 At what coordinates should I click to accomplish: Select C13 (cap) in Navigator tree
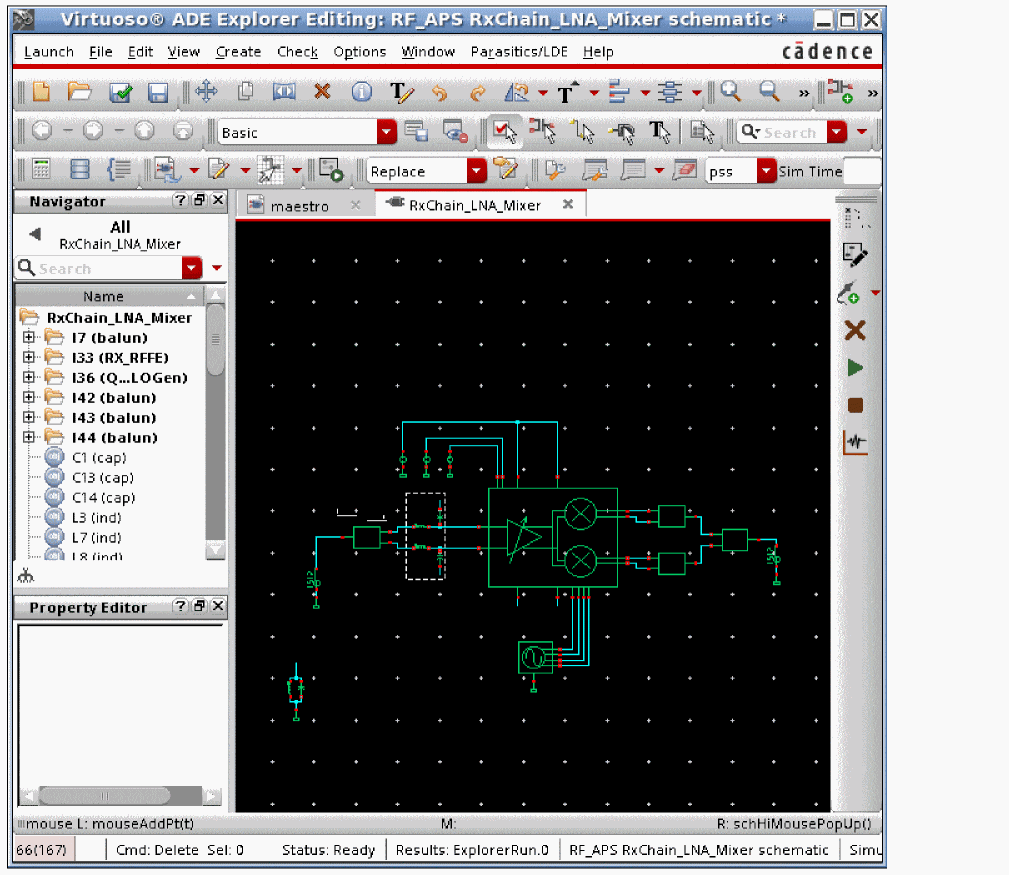(102, 478)
